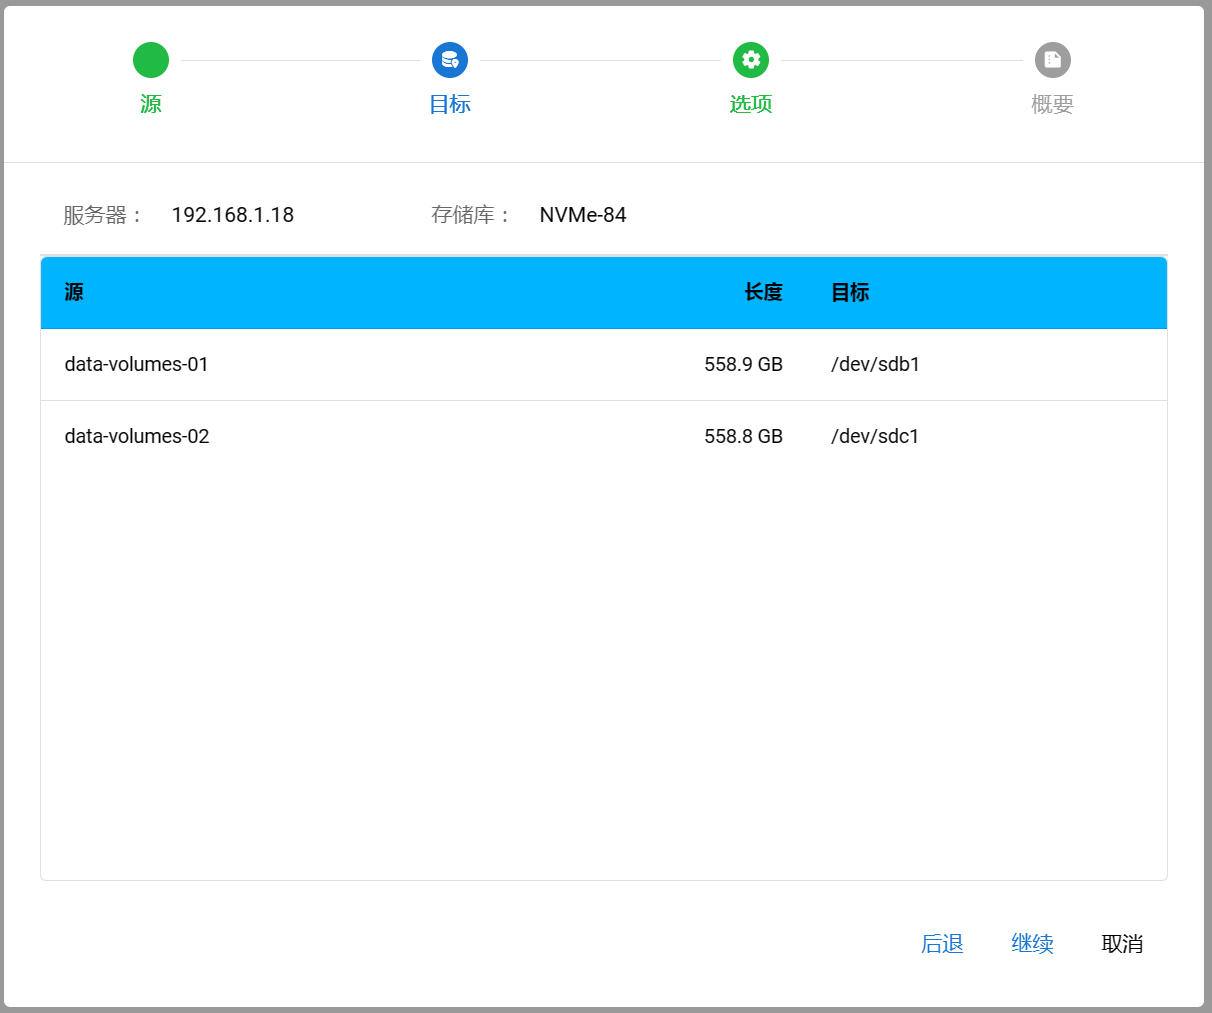This screenshot has height=1013, width=1212.
Task: Click the 选项 gear step icon
Action: tap(751, 60)
